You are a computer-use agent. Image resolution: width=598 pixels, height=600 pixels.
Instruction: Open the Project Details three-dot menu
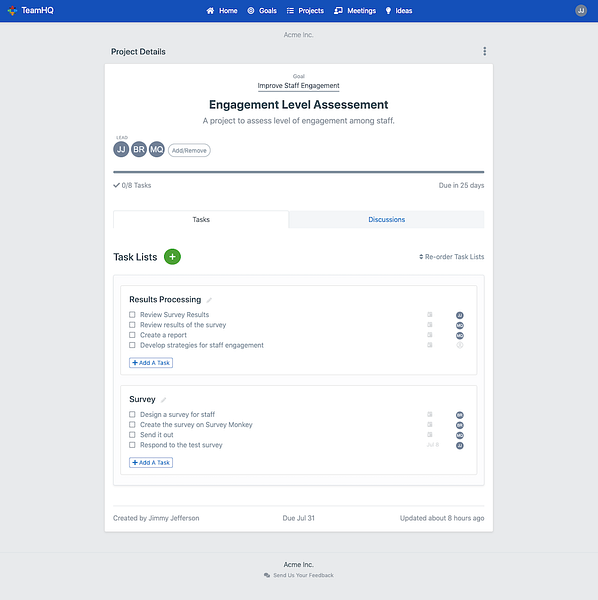point(484,51)
